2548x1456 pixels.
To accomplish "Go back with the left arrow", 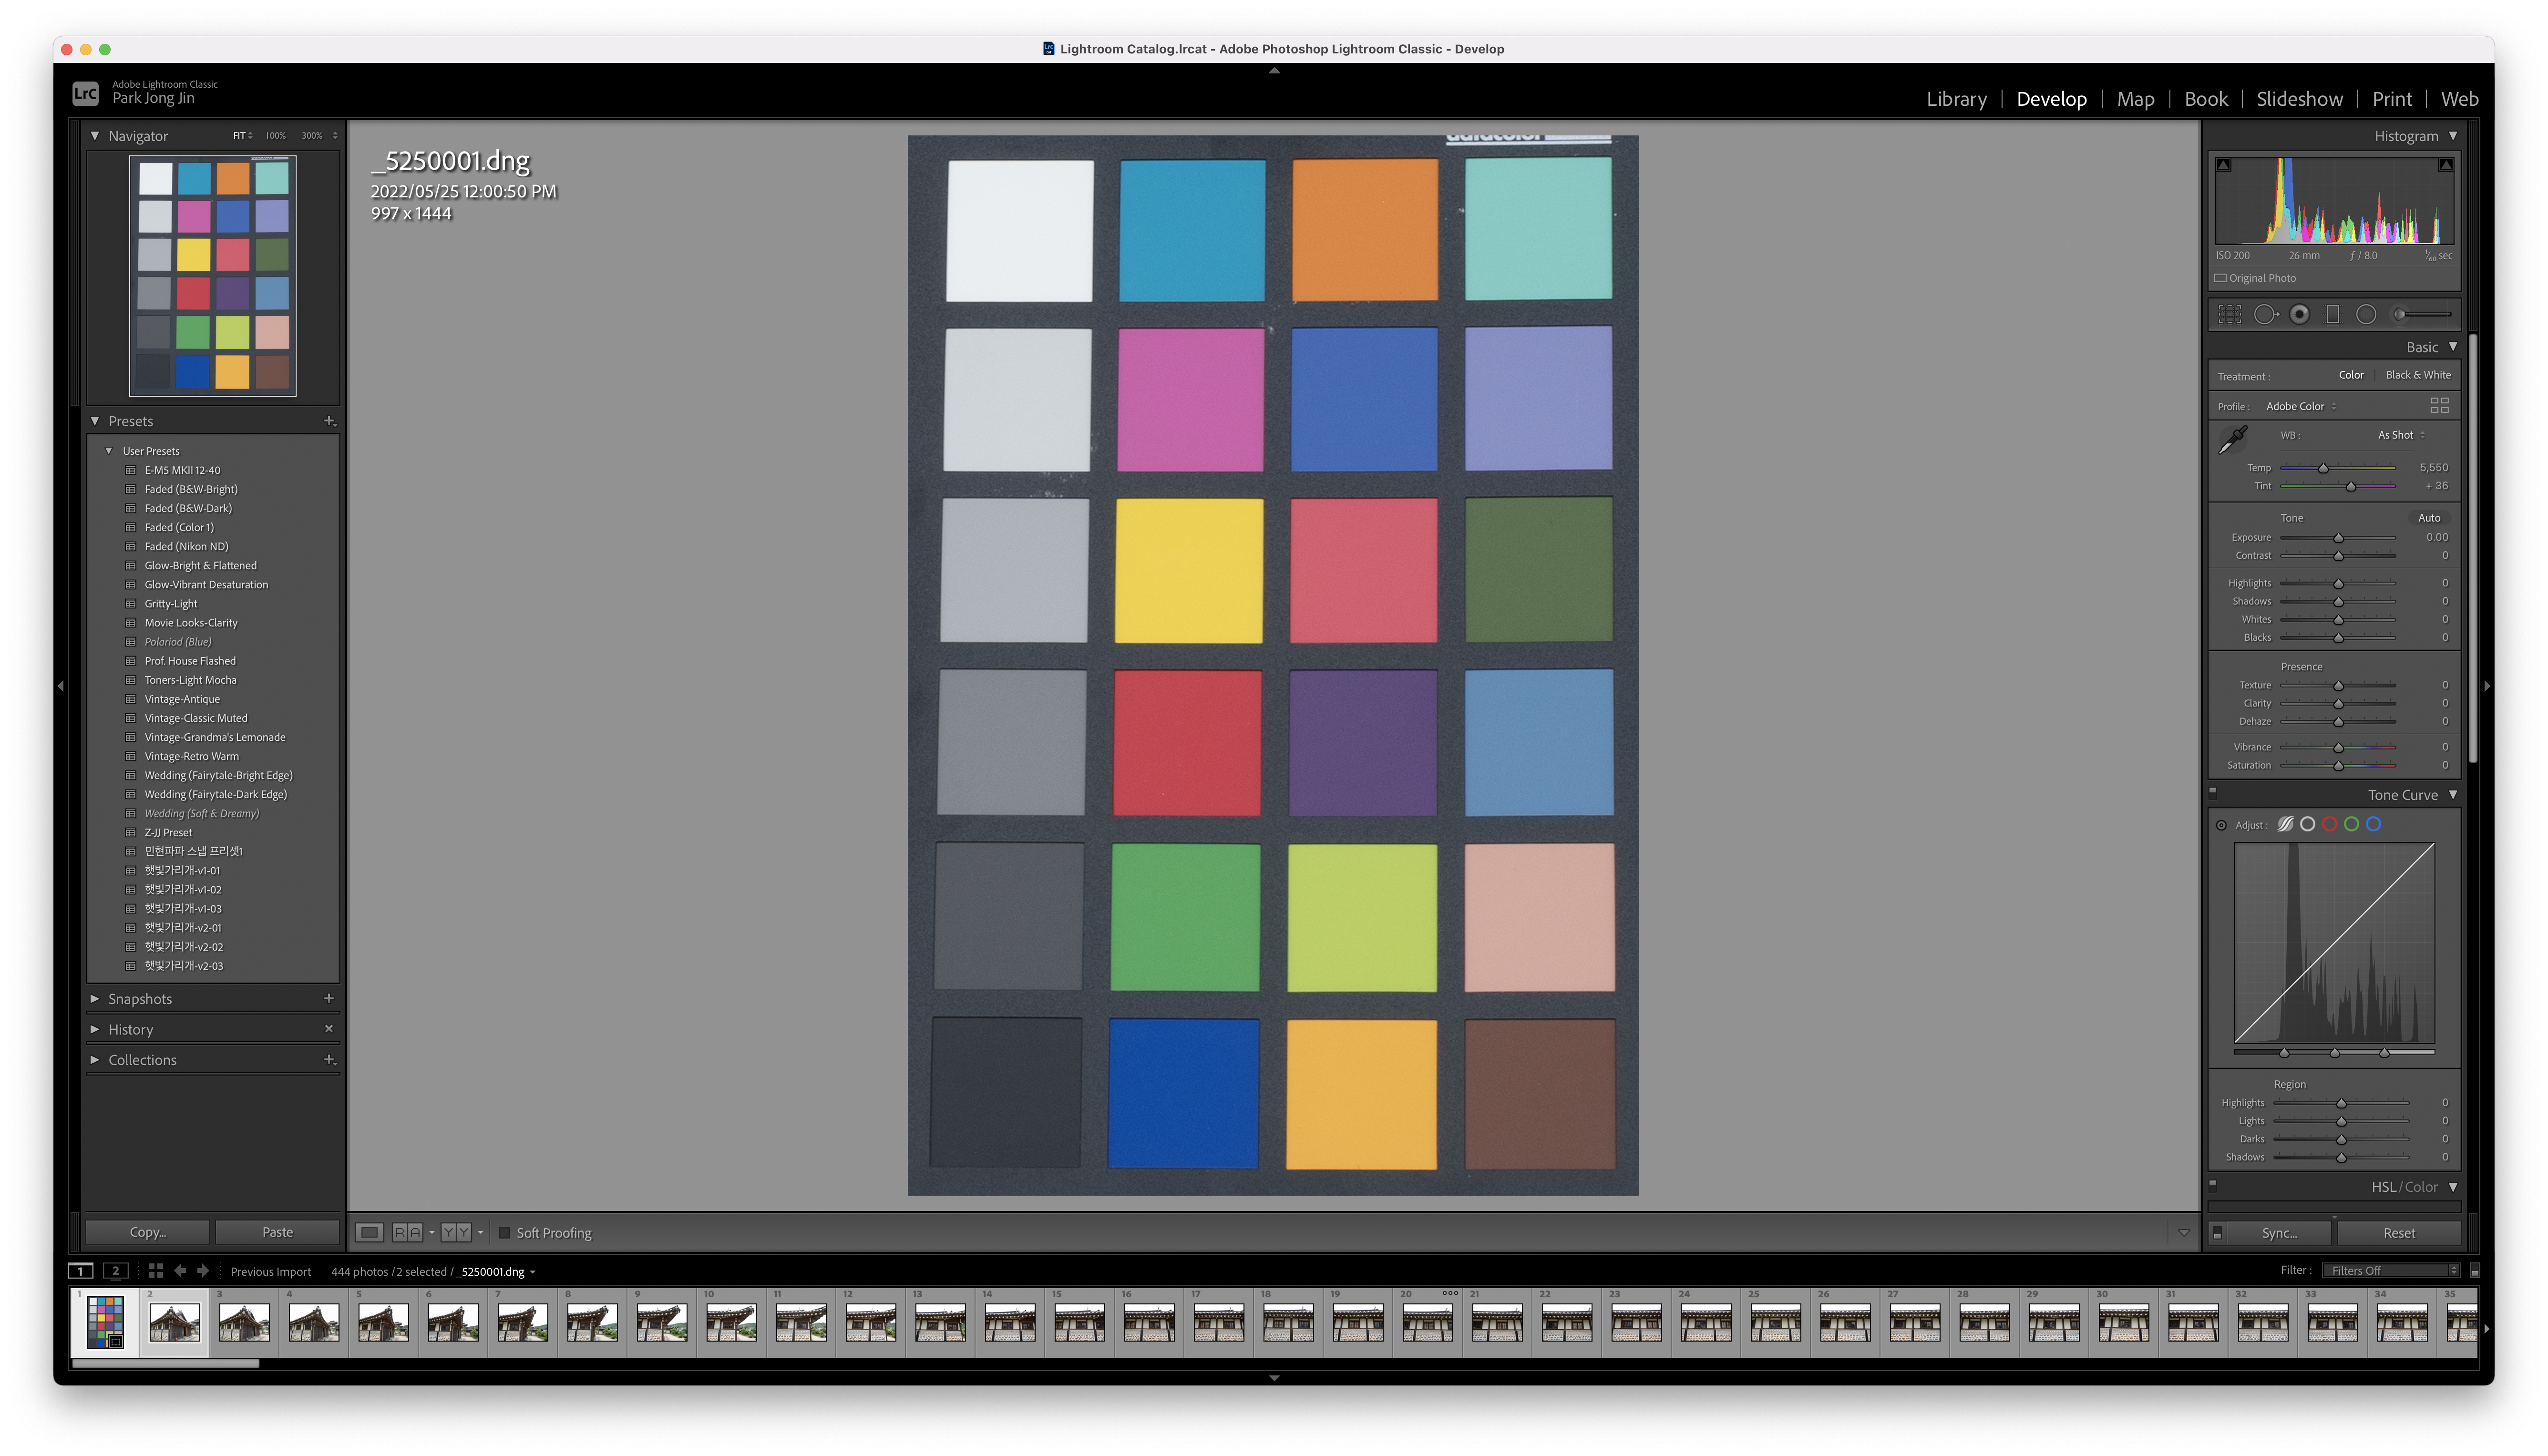I will 180,1271.
